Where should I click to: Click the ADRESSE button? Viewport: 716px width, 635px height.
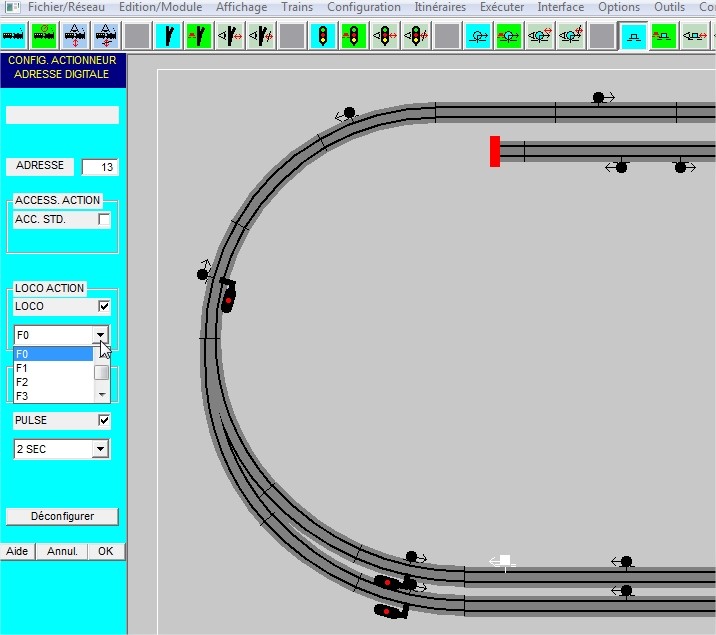click(x=40, y=165)
